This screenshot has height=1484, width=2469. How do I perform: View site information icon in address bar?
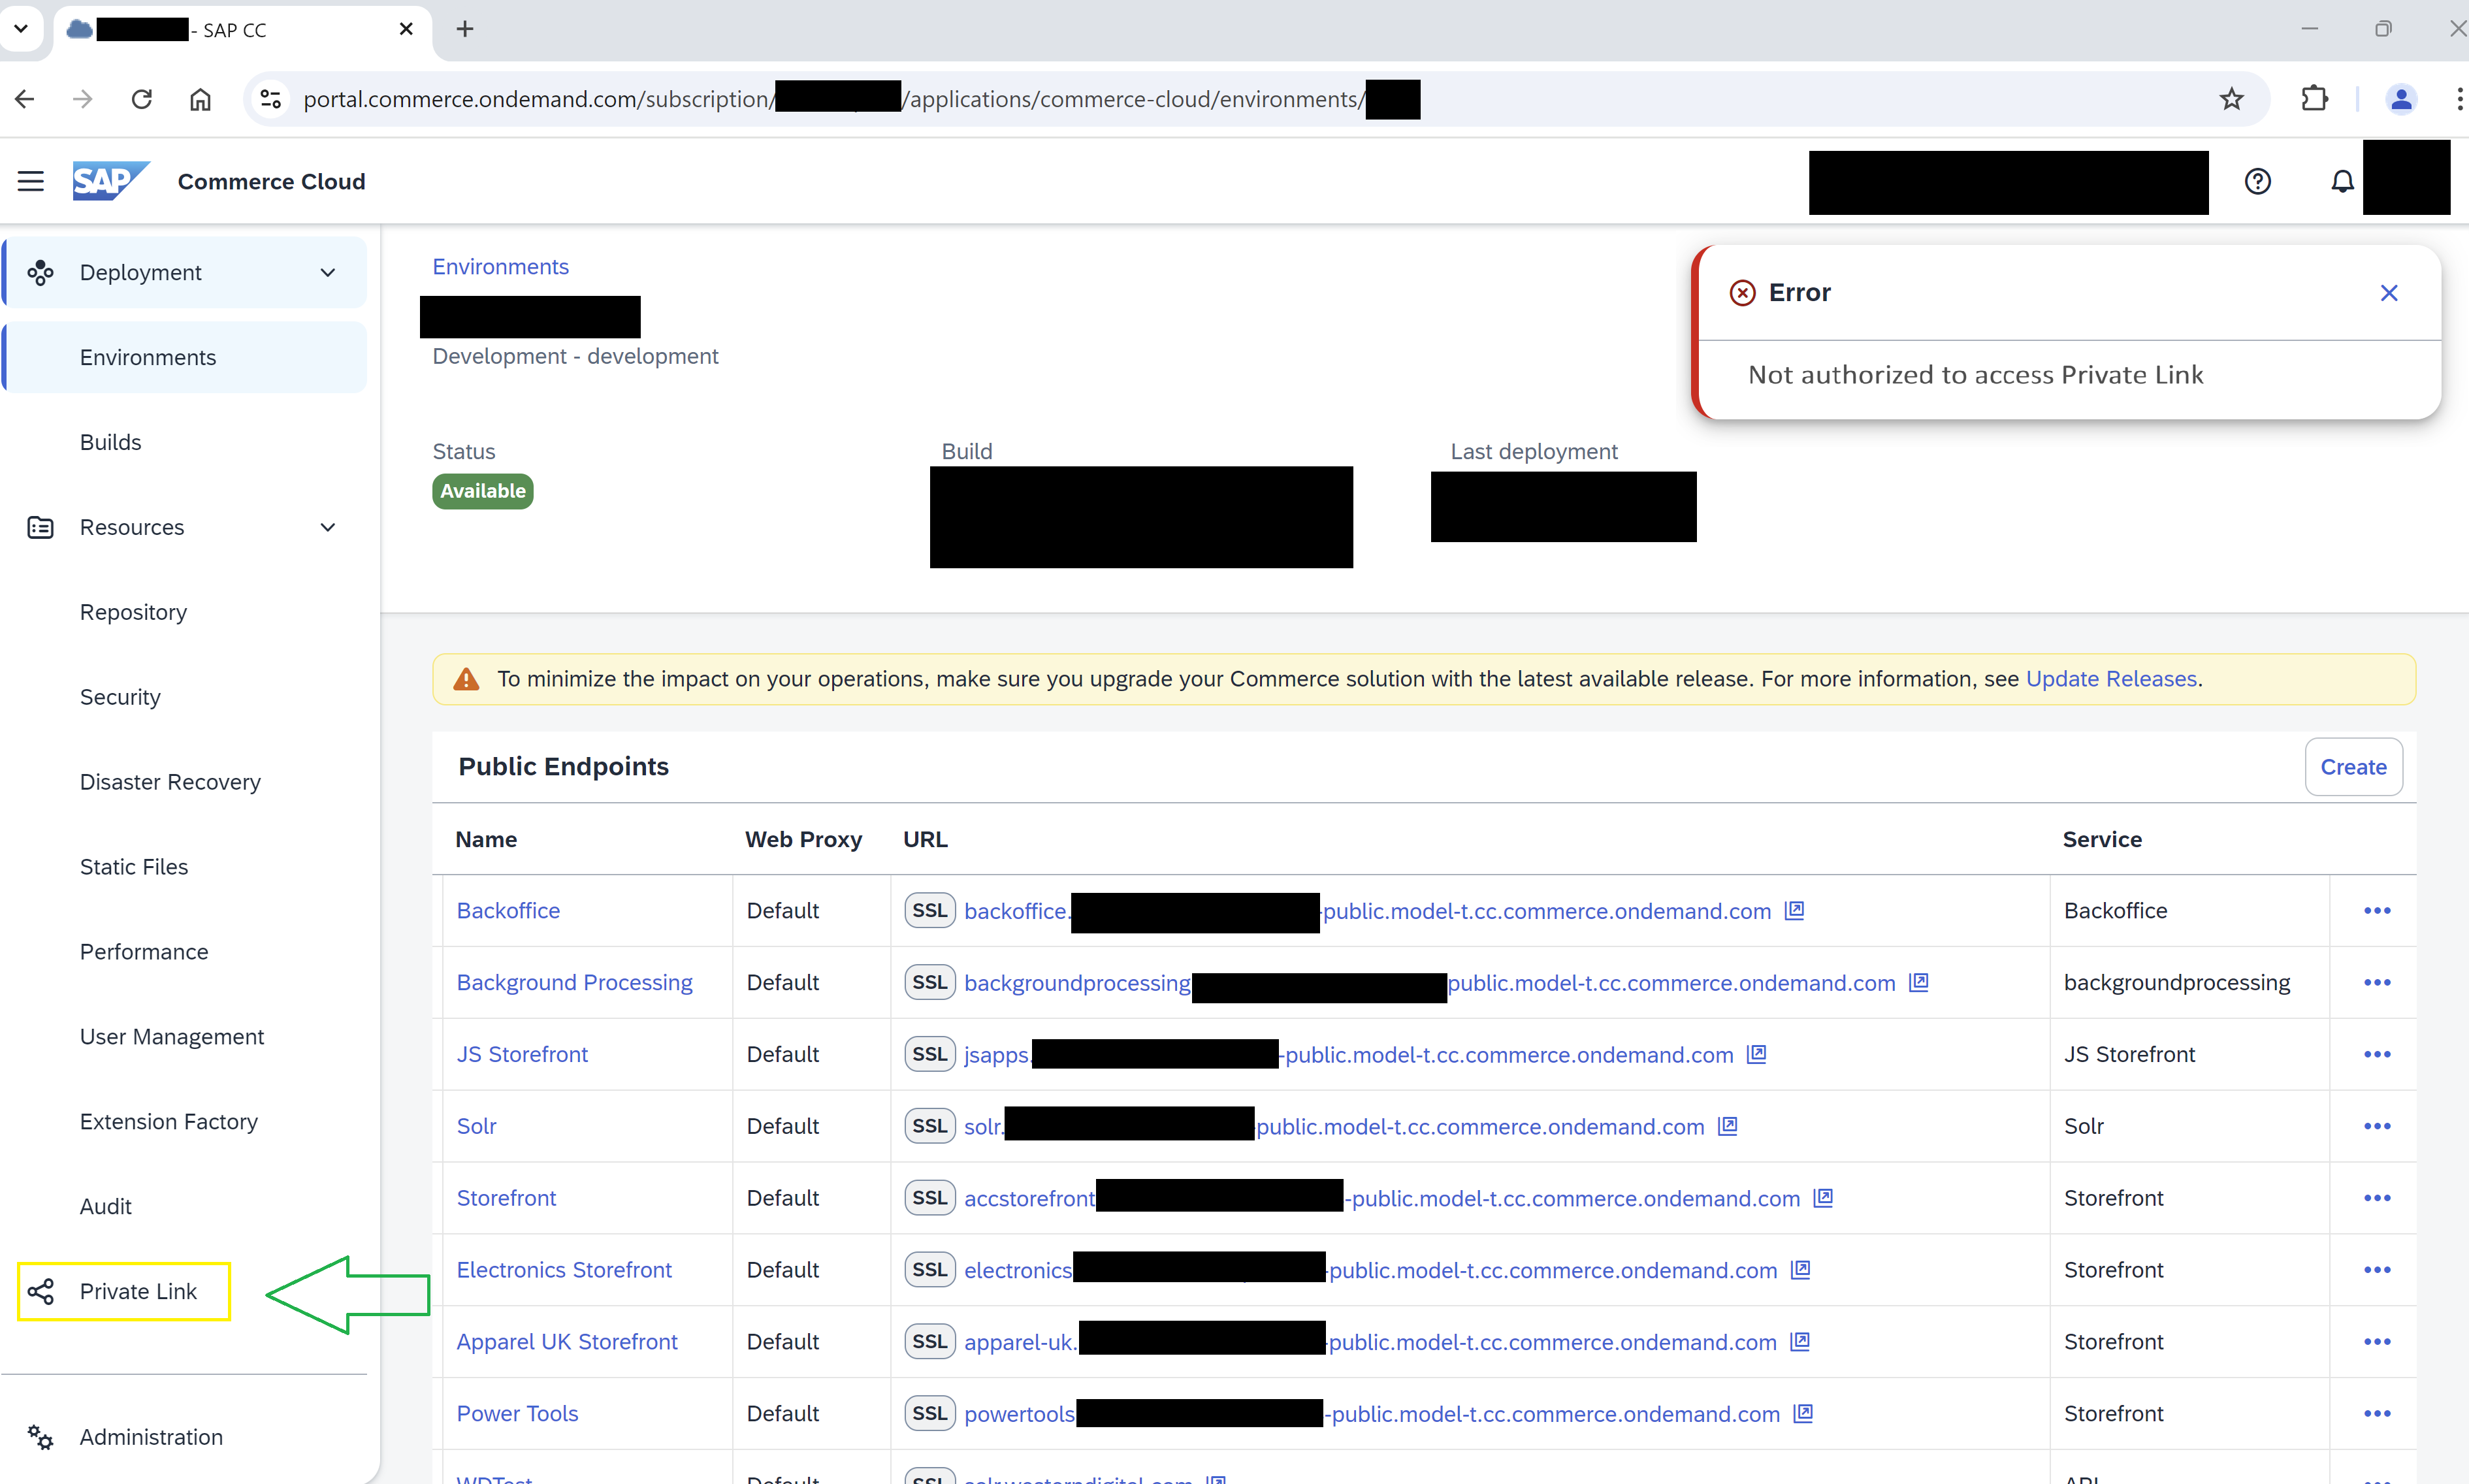point(270,99)
